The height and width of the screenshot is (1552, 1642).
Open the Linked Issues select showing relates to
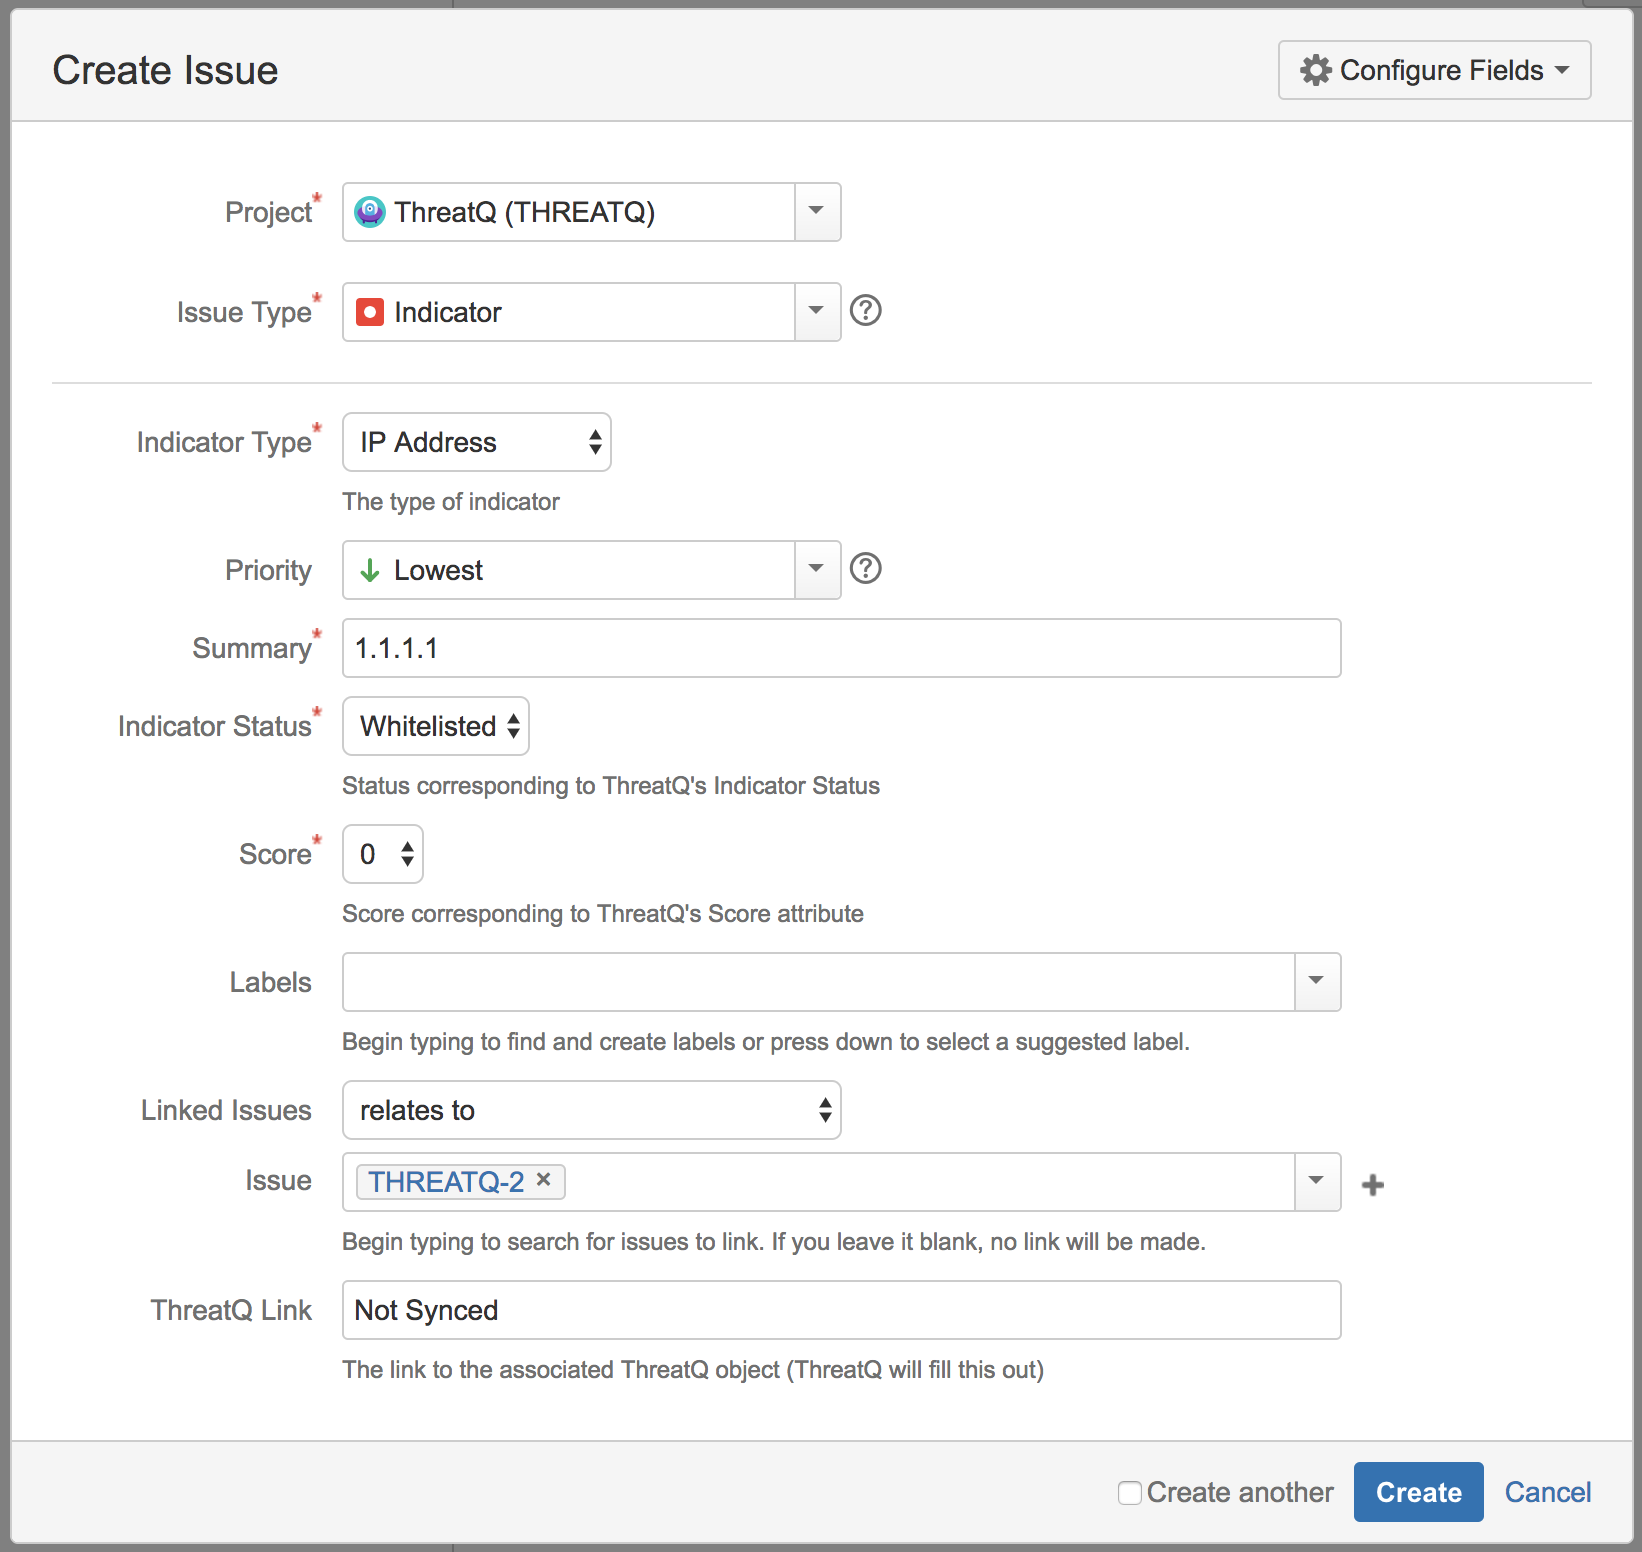coord(592,1110)
